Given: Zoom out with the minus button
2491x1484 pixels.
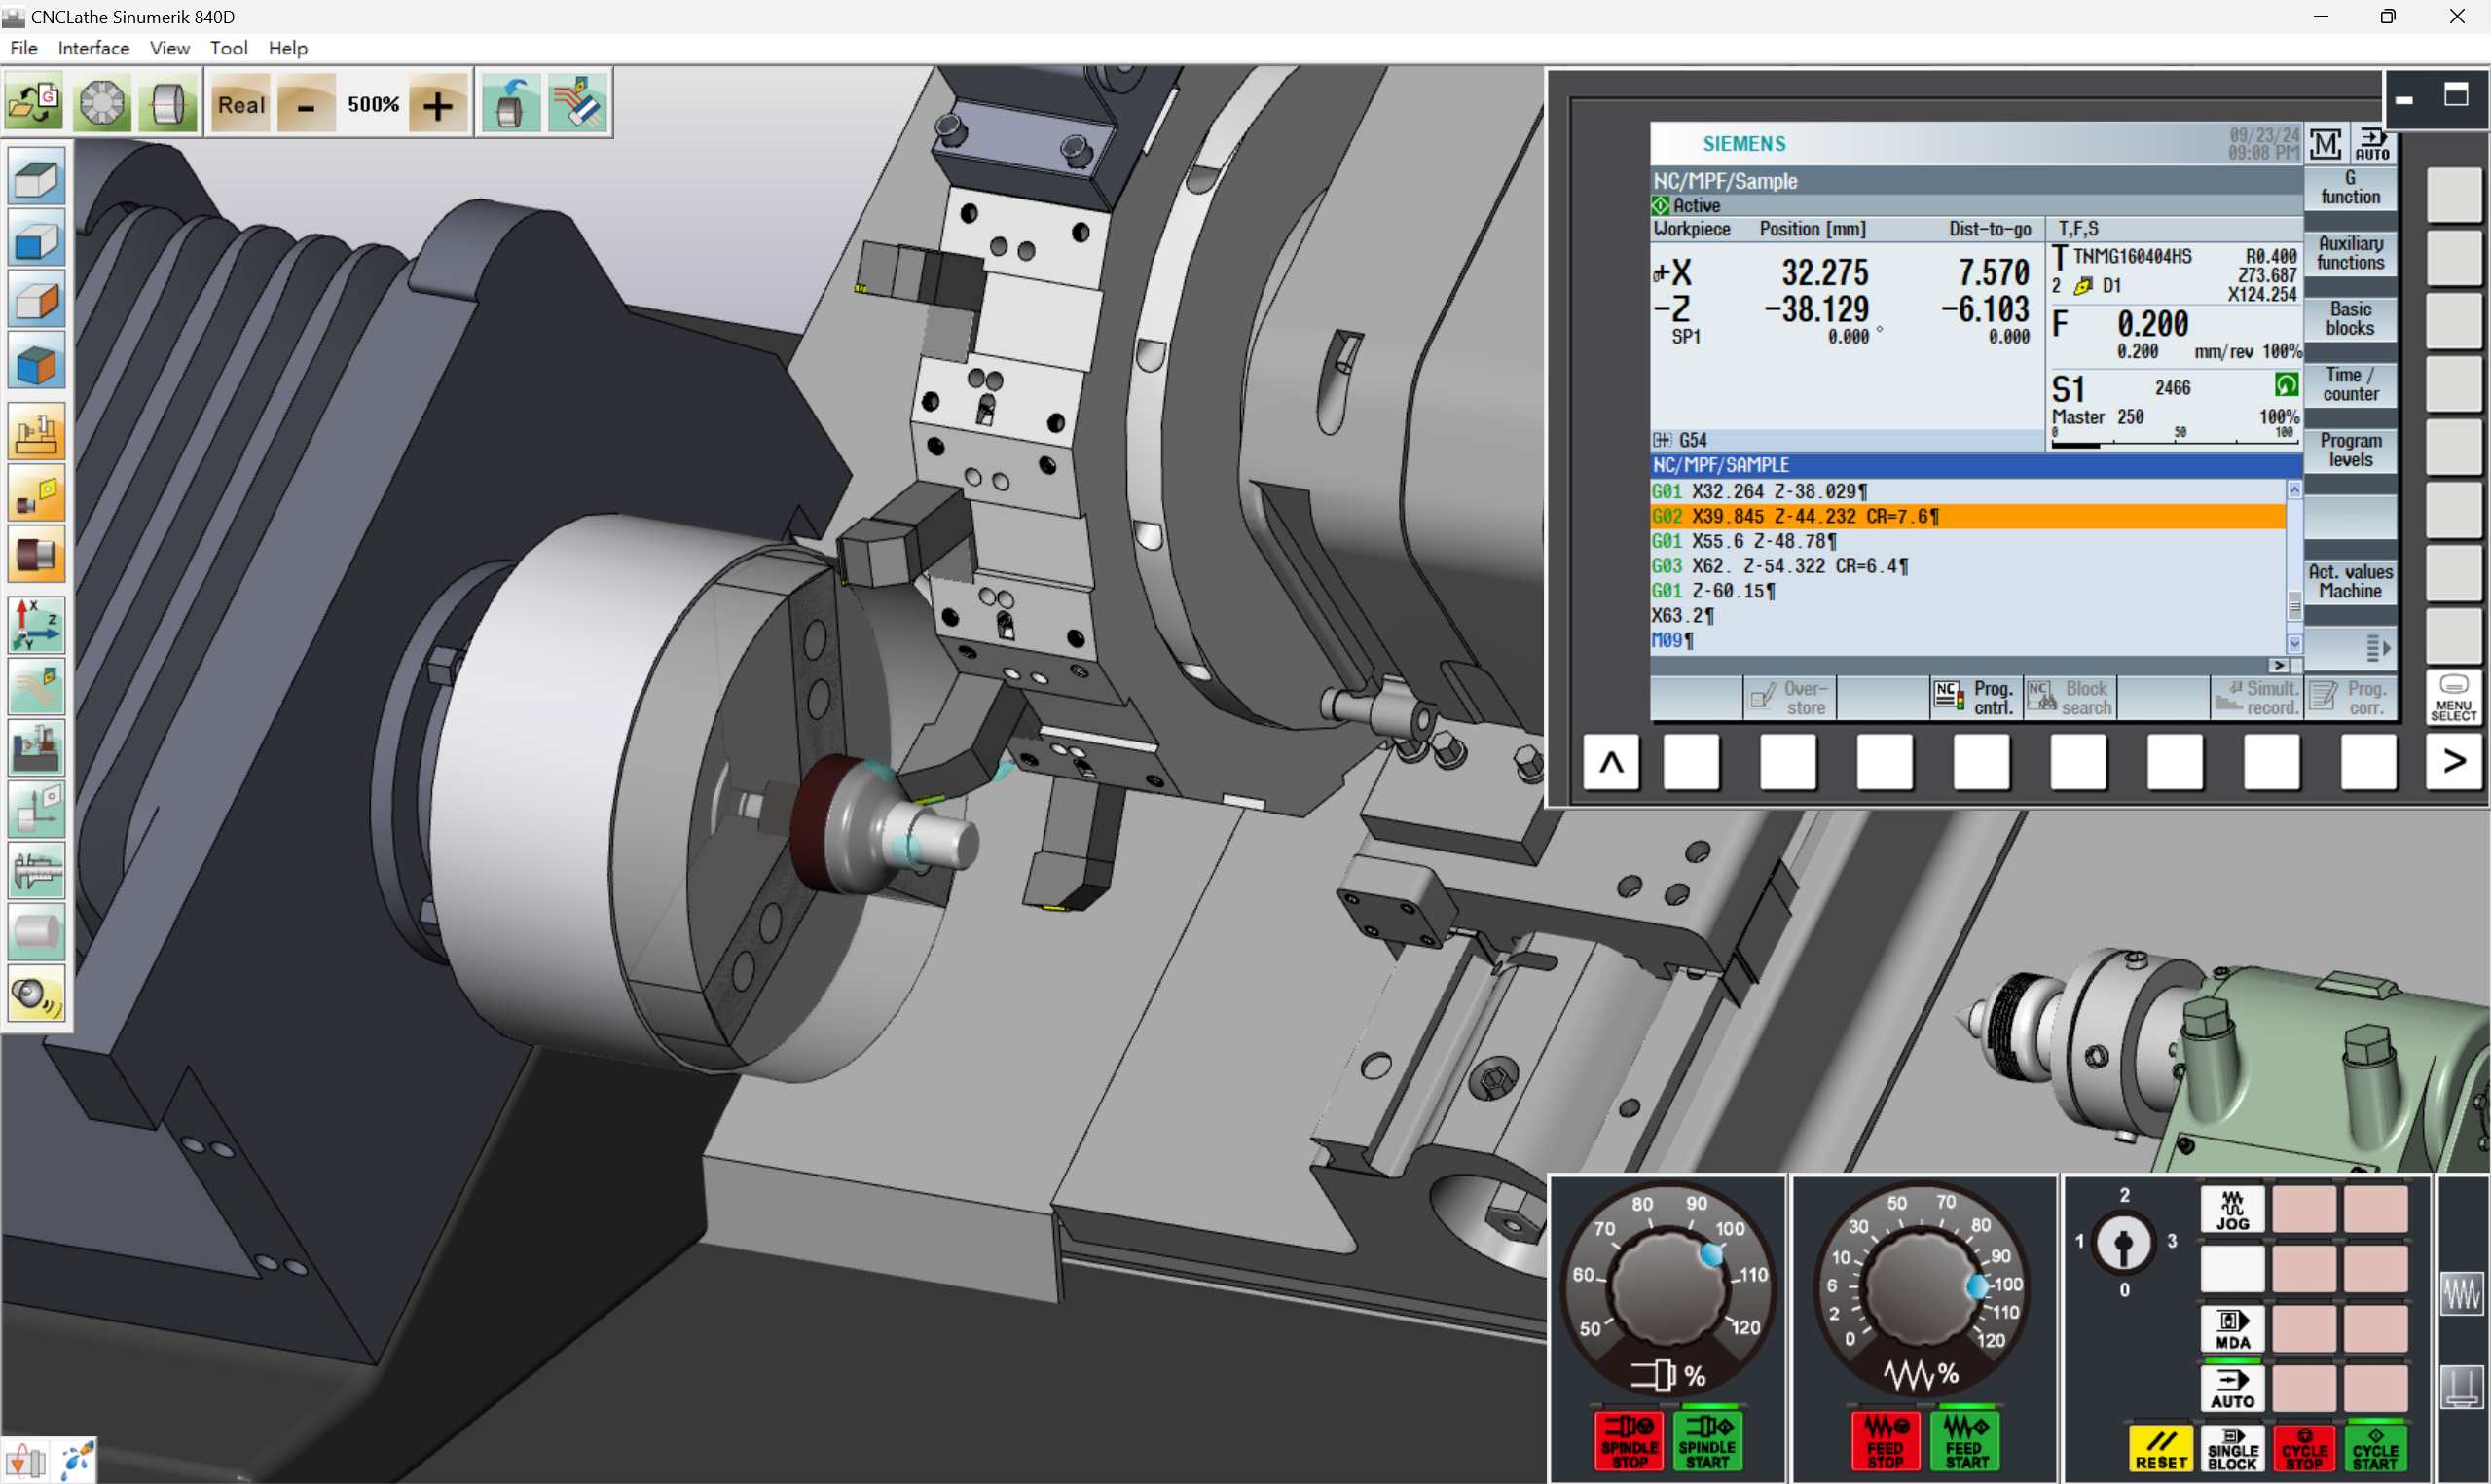Looking at the screenshot, I should pyautogui.click(x=306, y=105).
